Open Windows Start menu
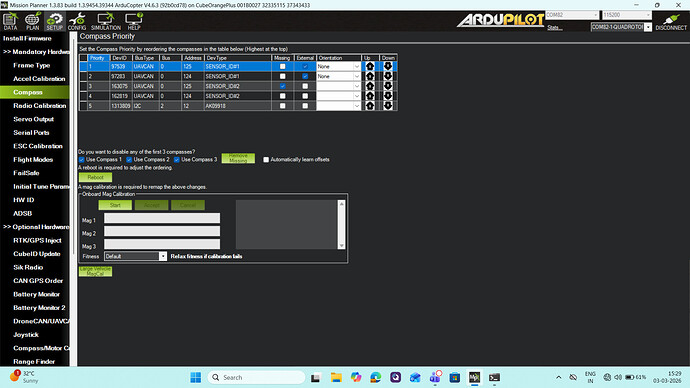The width and height of the screenshot is (690, 388). pos(195,377)
